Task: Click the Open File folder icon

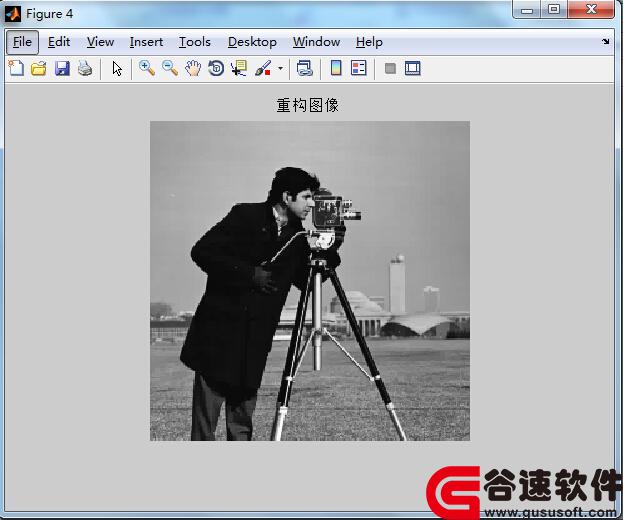Action: click(x=39, y=68)
